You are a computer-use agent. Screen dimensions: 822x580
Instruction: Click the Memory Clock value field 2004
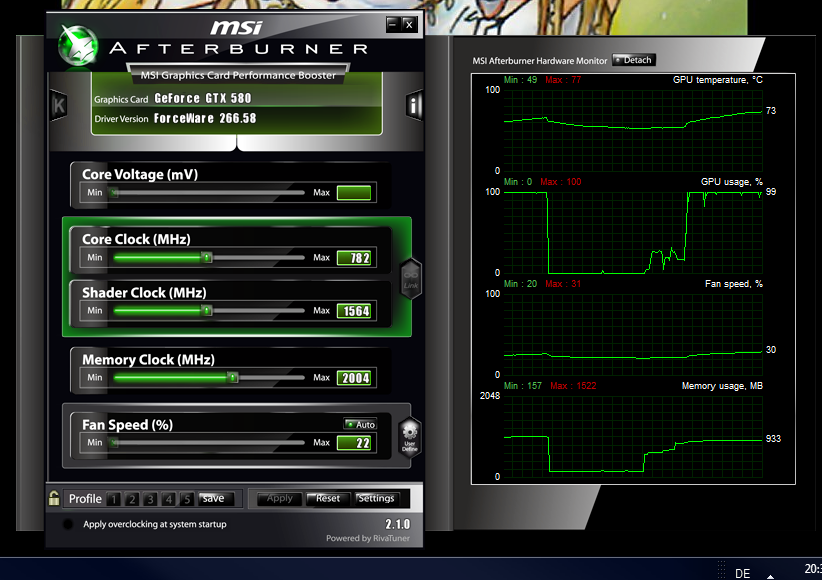click(x=354, y=378)
